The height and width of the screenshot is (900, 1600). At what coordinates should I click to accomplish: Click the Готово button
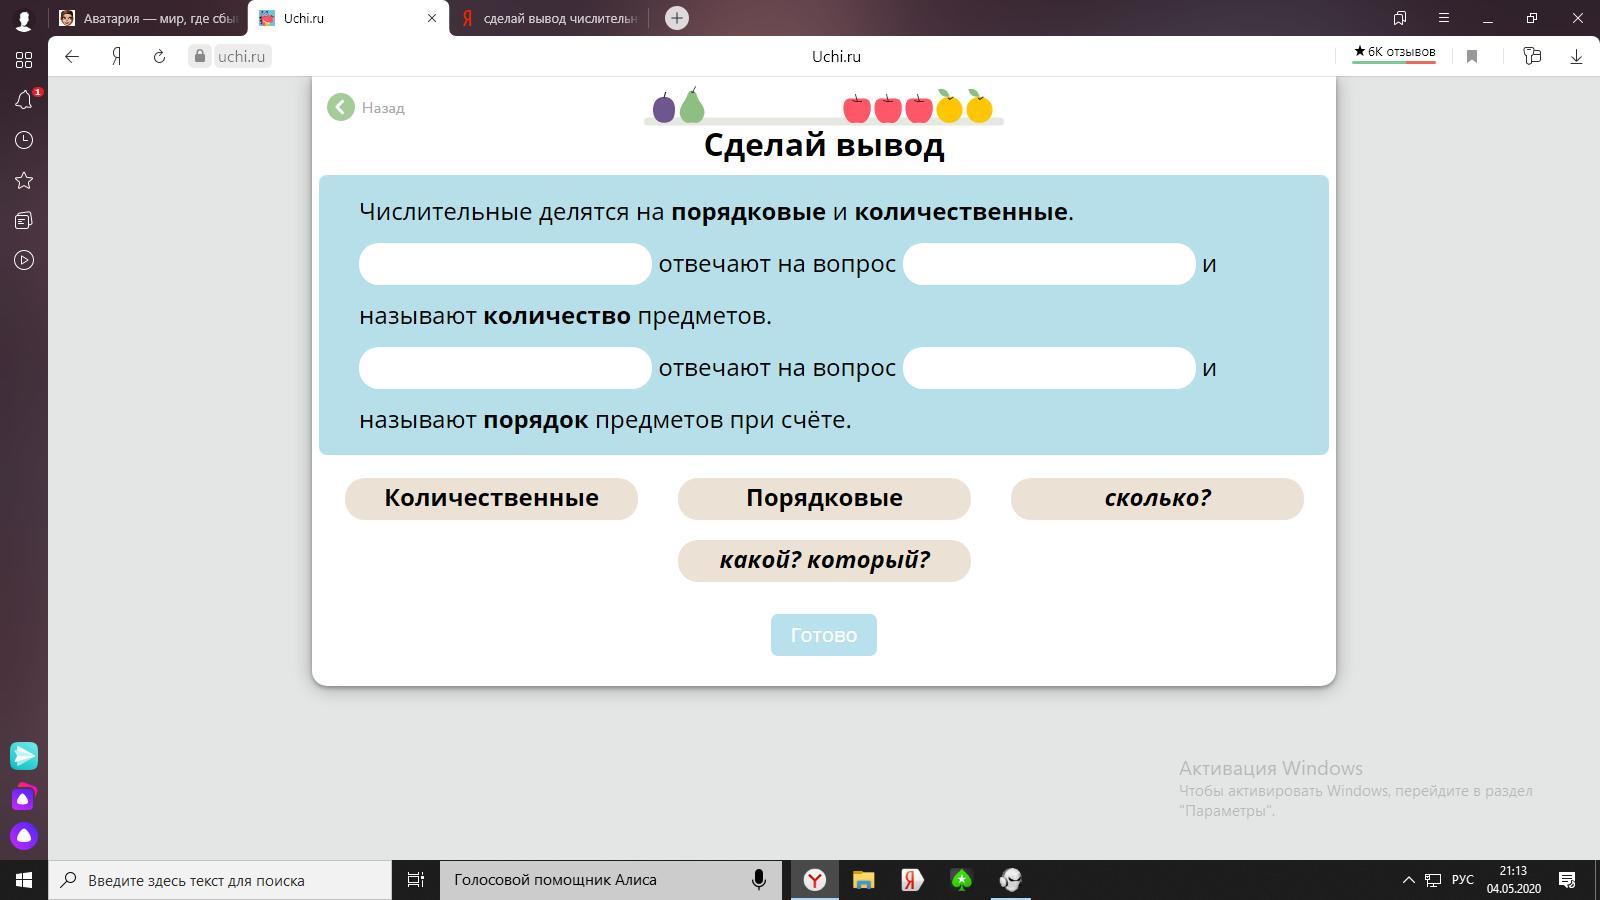point(824,635)
